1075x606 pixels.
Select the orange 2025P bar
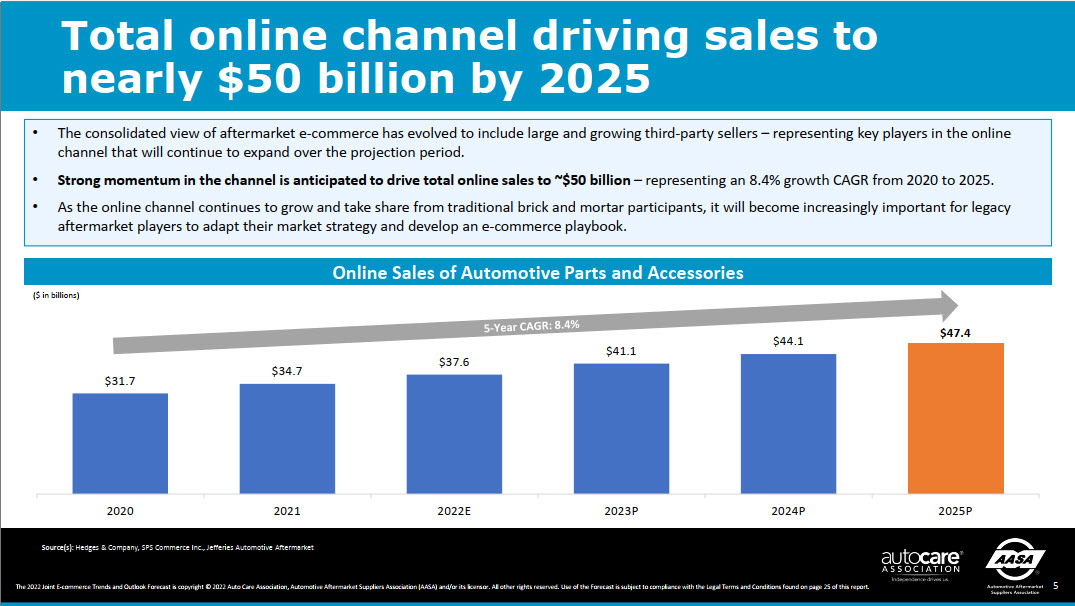(x=955, y=418)
